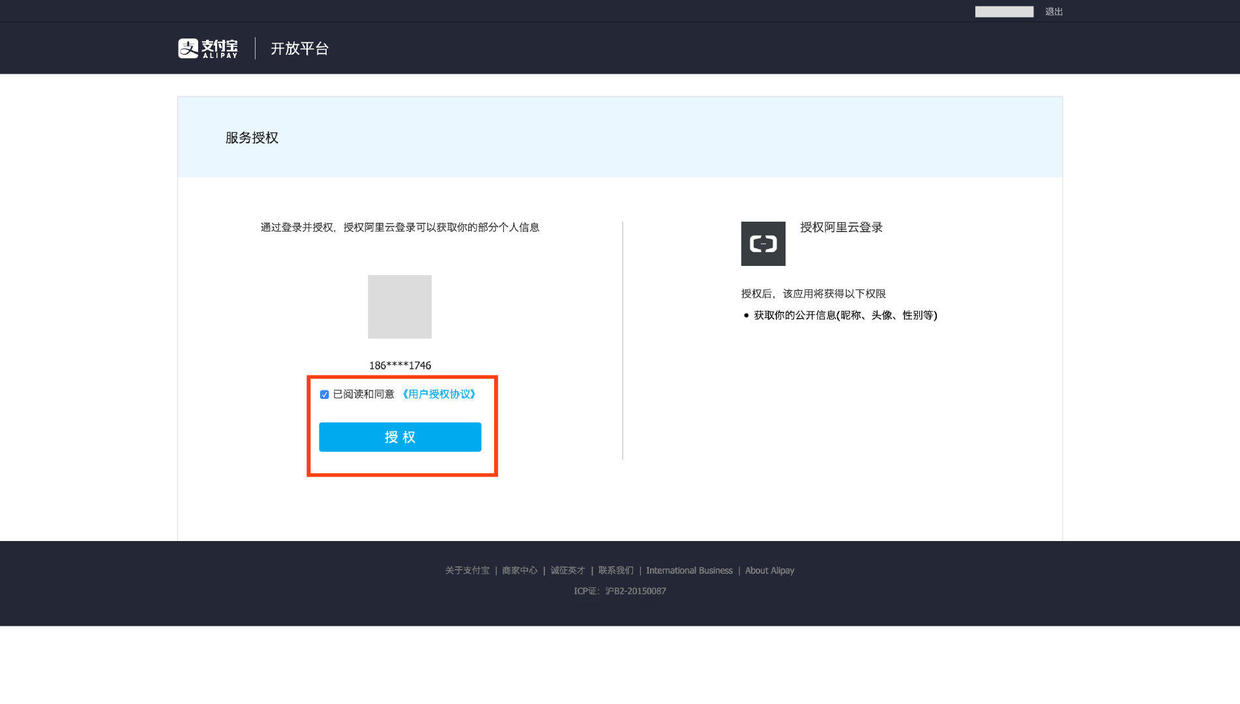
Task: Click the blue 授权 button
Action: click(400, 437)
